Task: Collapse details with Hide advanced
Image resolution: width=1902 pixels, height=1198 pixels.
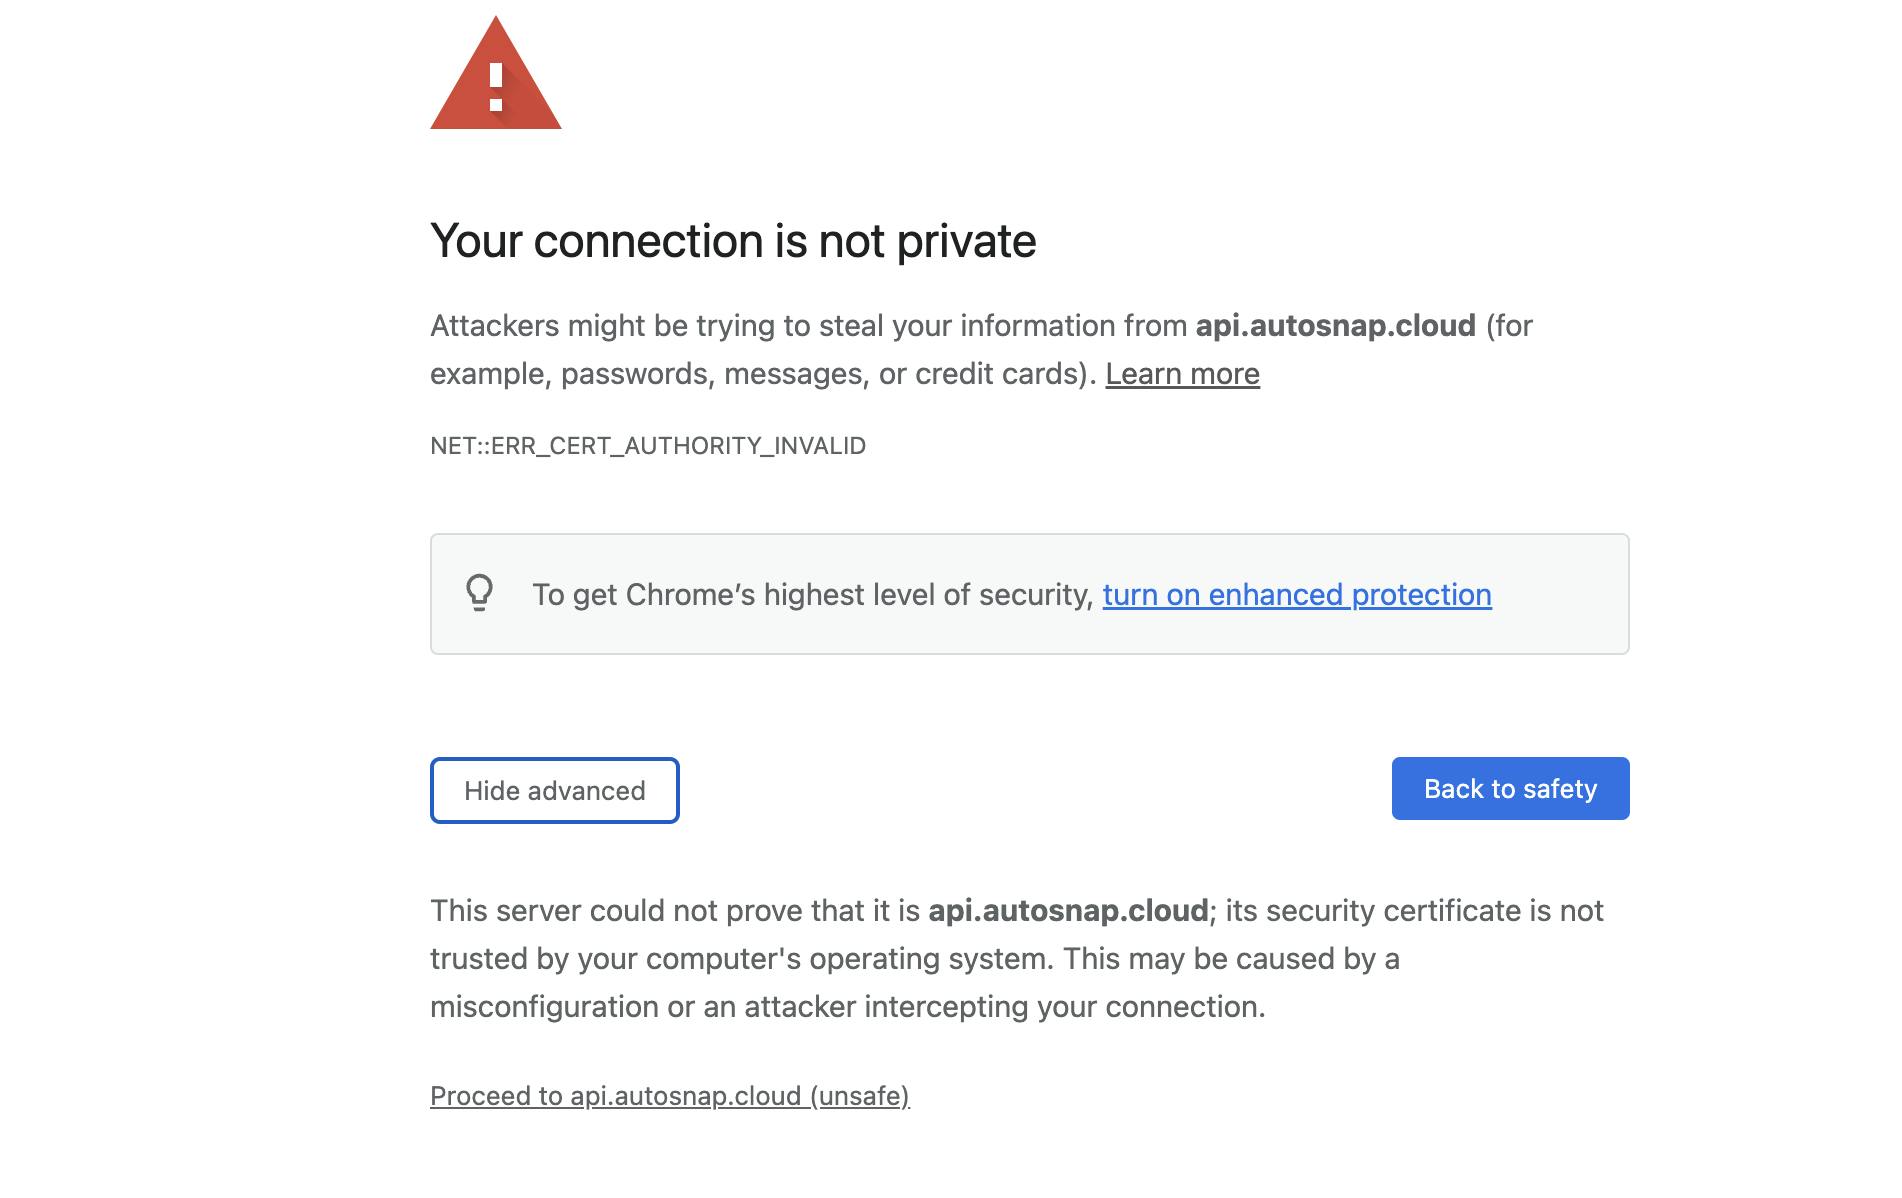Action: pyautogui.click(x=554, y=791)
